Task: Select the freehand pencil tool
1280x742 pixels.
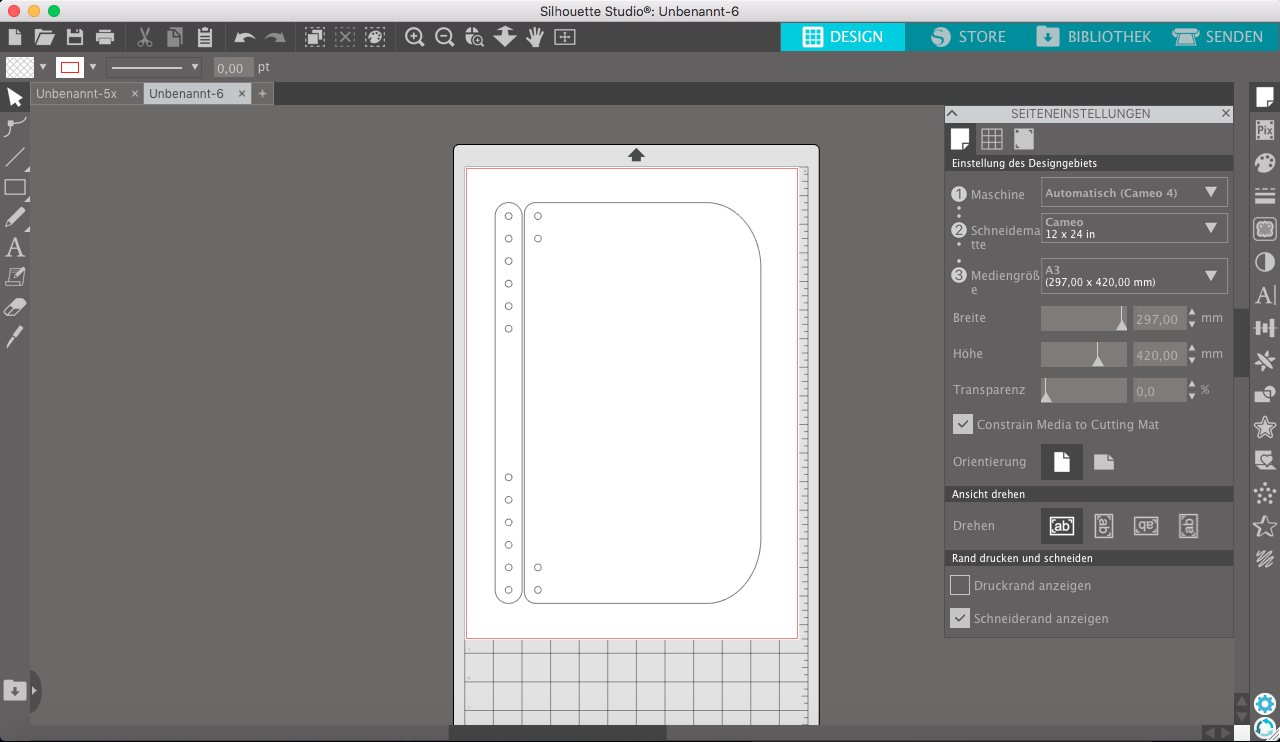Action: point(15,217)
